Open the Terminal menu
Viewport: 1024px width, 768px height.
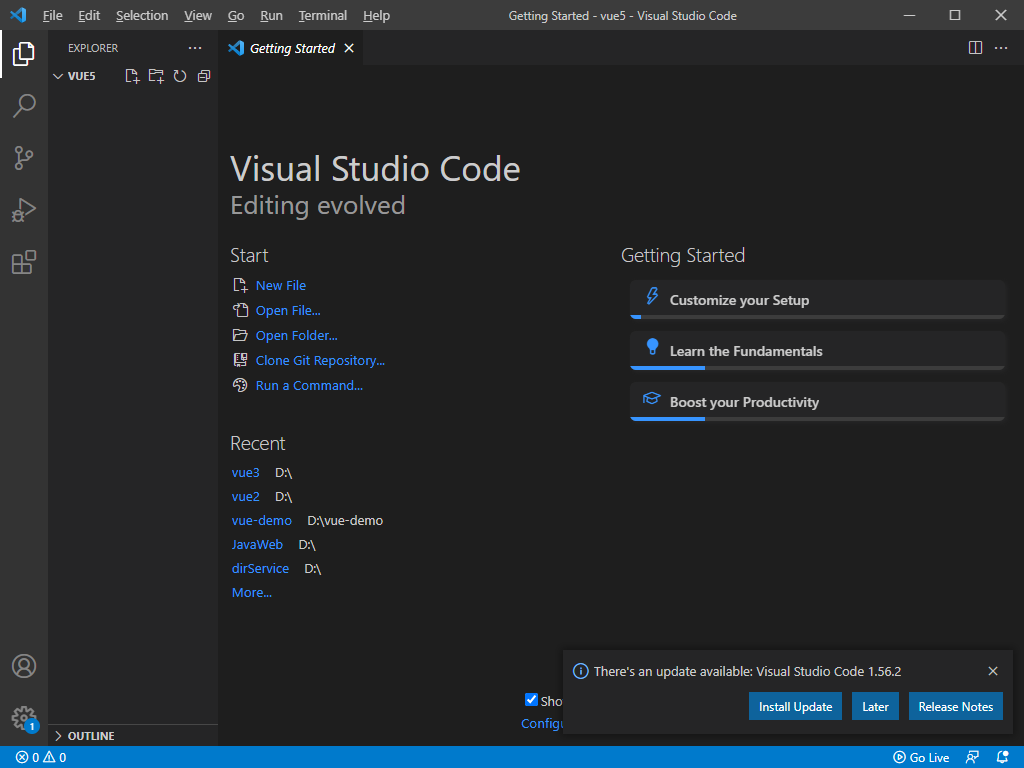click(x=323, y=16)
